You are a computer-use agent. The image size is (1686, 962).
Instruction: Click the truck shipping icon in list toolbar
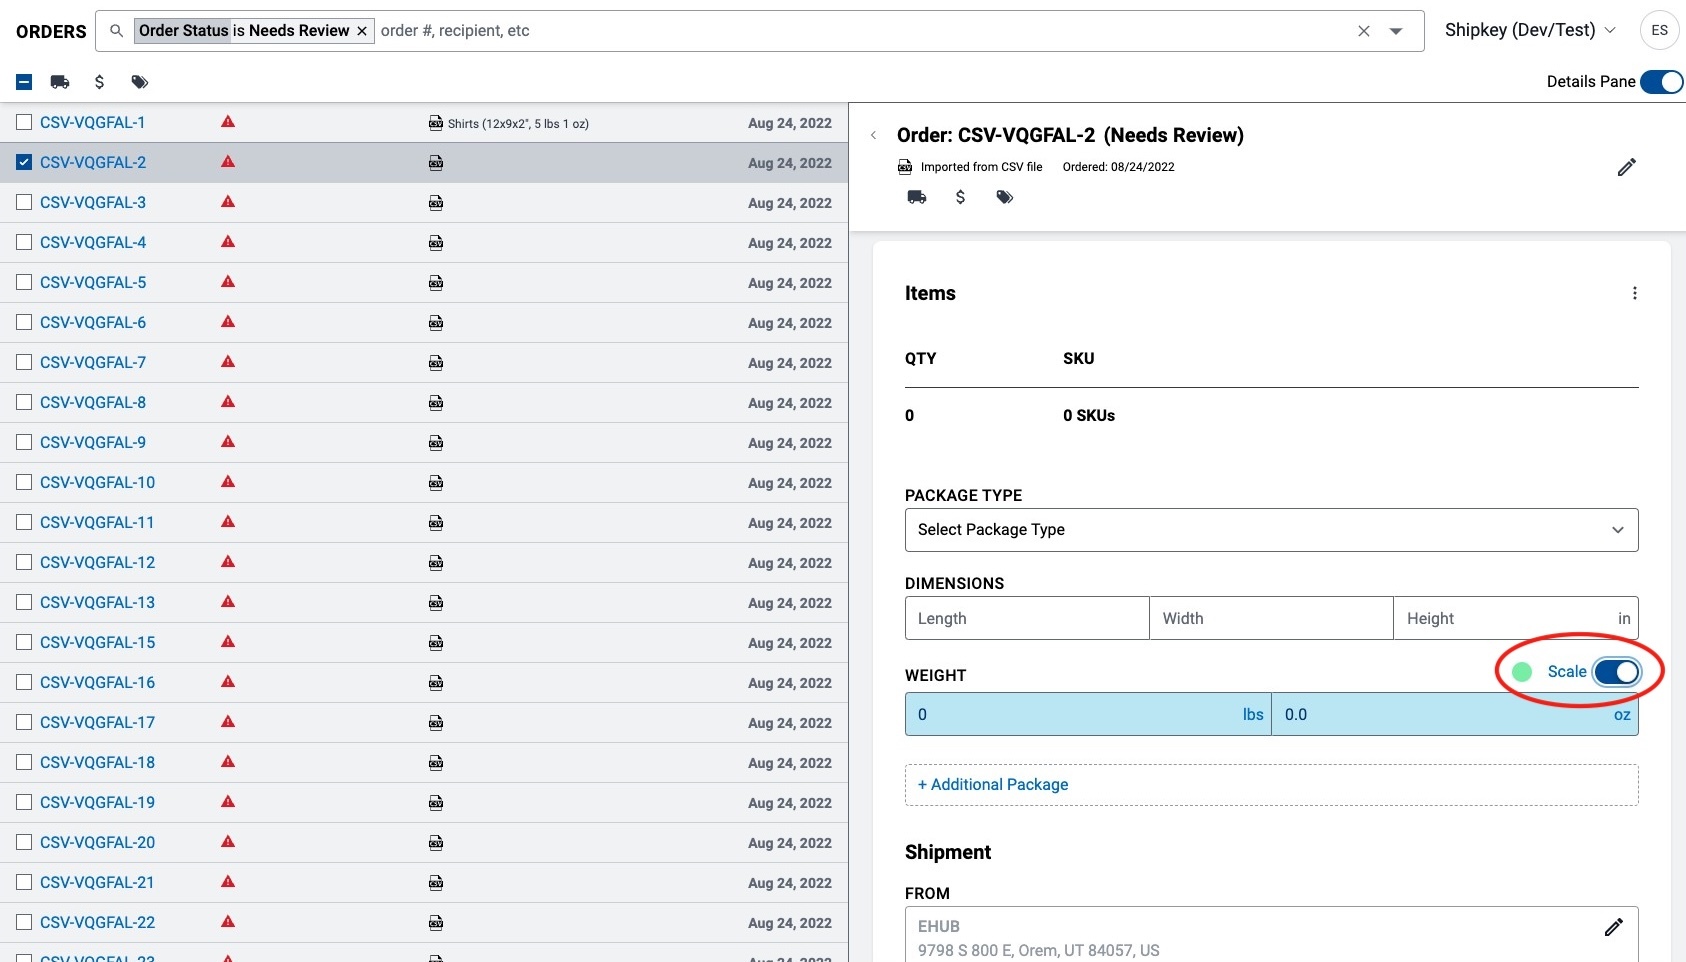click(60, 82)
